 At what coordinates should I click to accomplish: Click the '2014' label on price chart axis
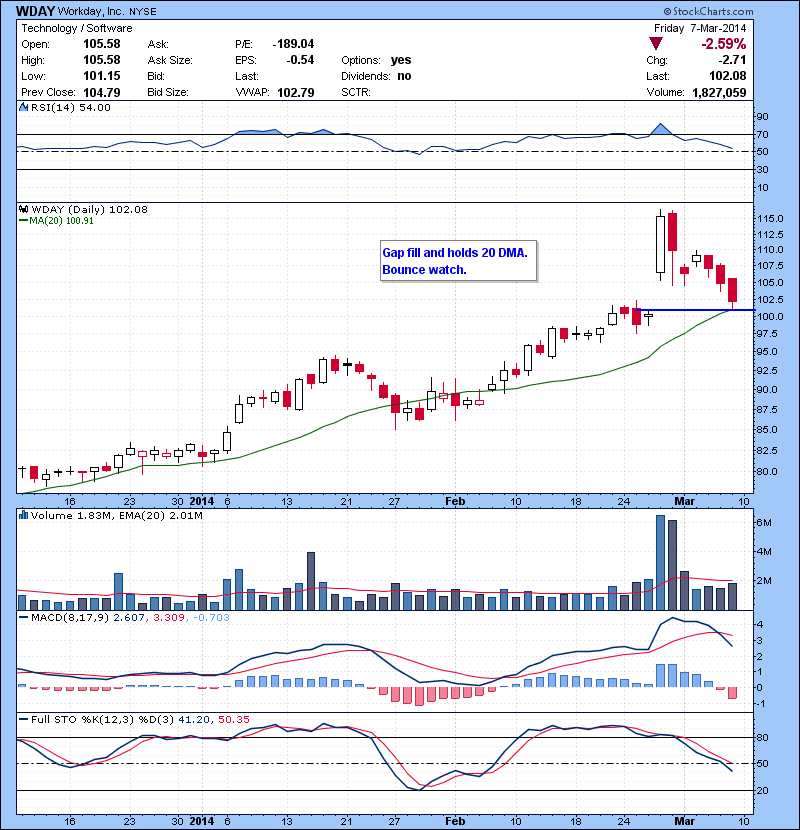pyautogui.click(x=202, y=501)
